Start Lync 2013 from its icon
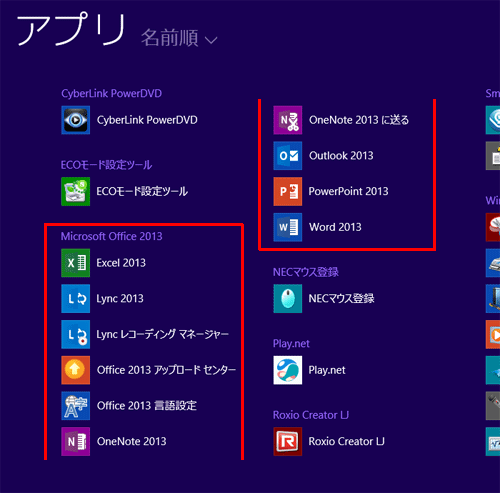 75,298
